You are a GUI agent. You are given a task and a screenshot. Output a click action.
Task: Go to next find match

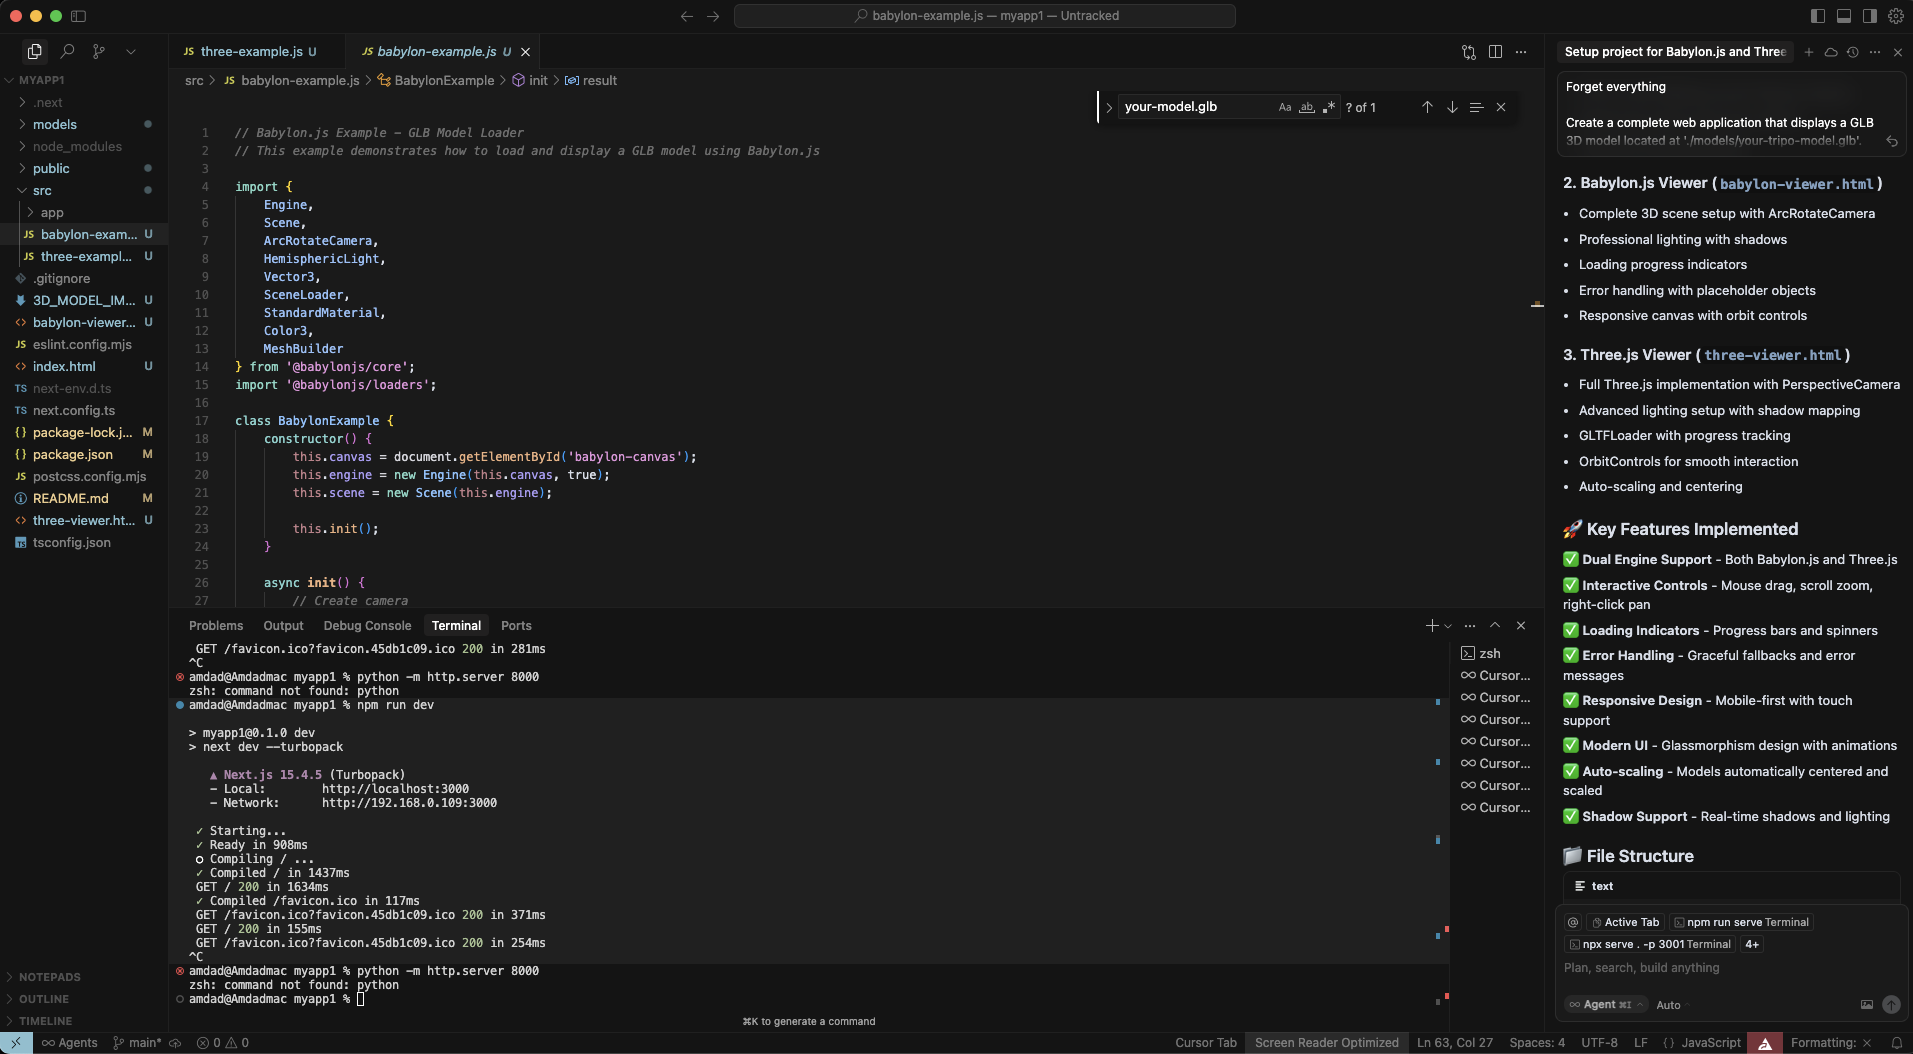[1452, 107]
